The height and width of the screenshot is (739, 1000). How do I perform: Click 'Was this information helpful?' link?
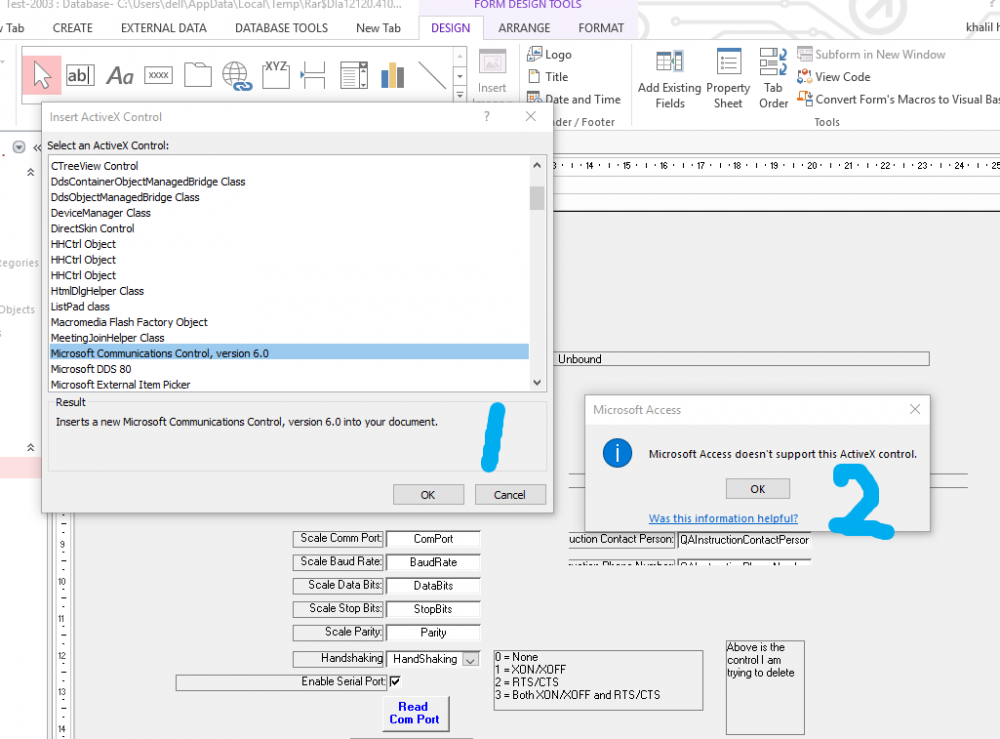723,518
